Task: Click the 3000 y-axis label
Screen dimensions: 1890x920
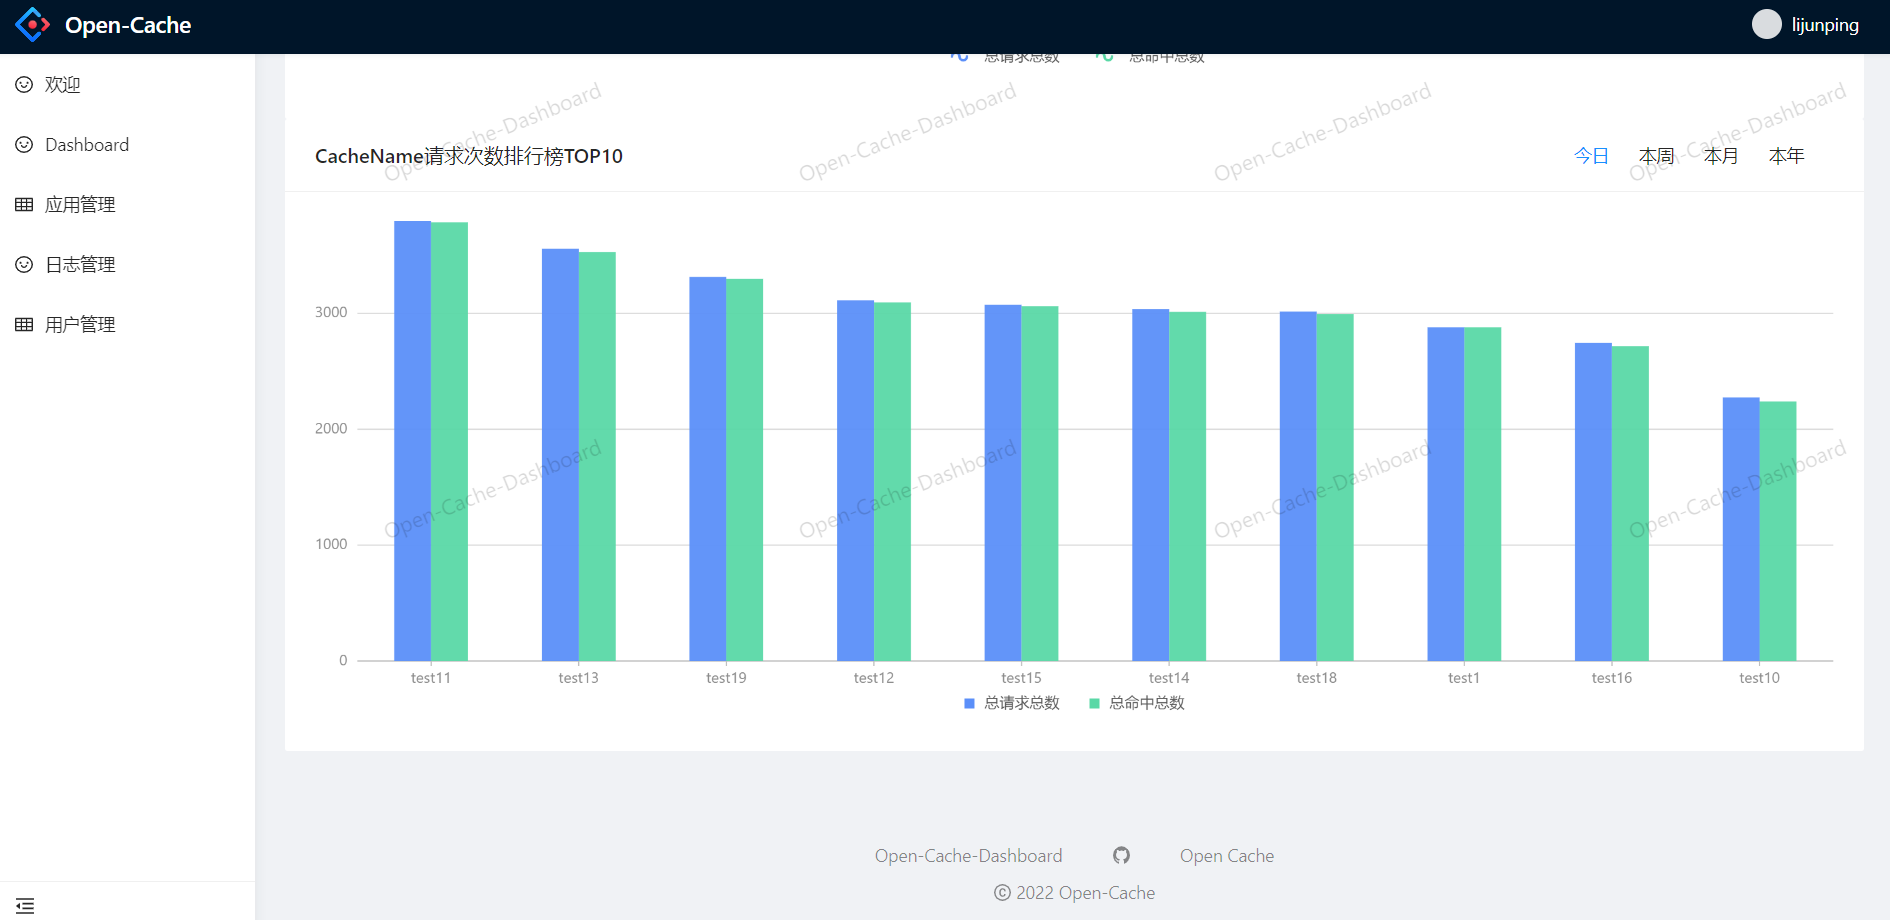Action: [331, 313]
